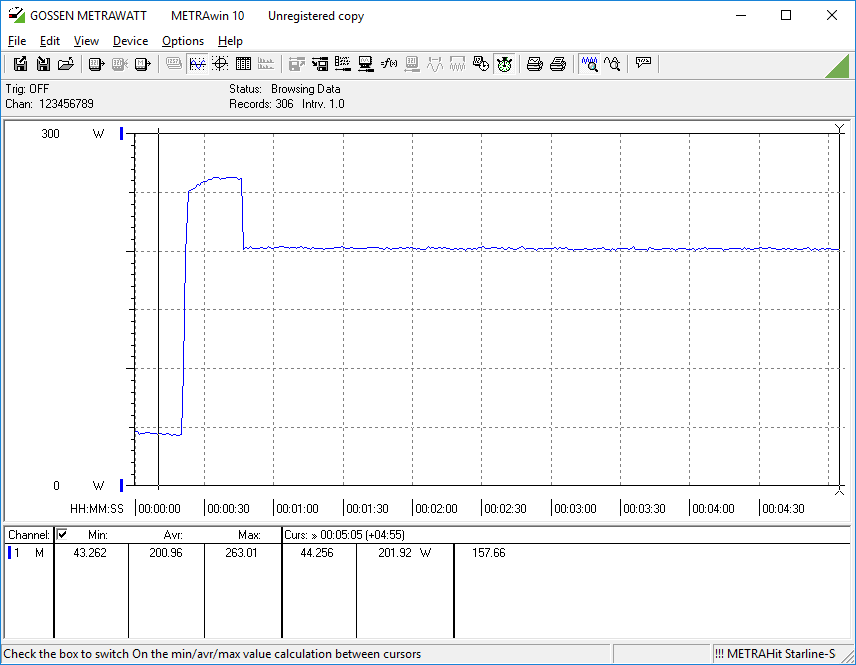
Task: Click the 'Chan: 123456789' text
Action: tap(50, 104)
